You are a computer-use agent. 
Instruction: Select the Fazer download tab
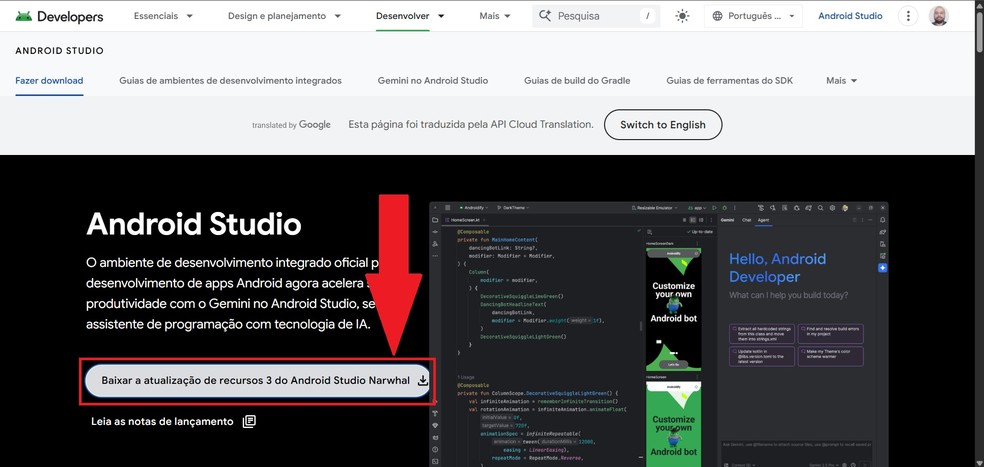[x=49, y=80]
